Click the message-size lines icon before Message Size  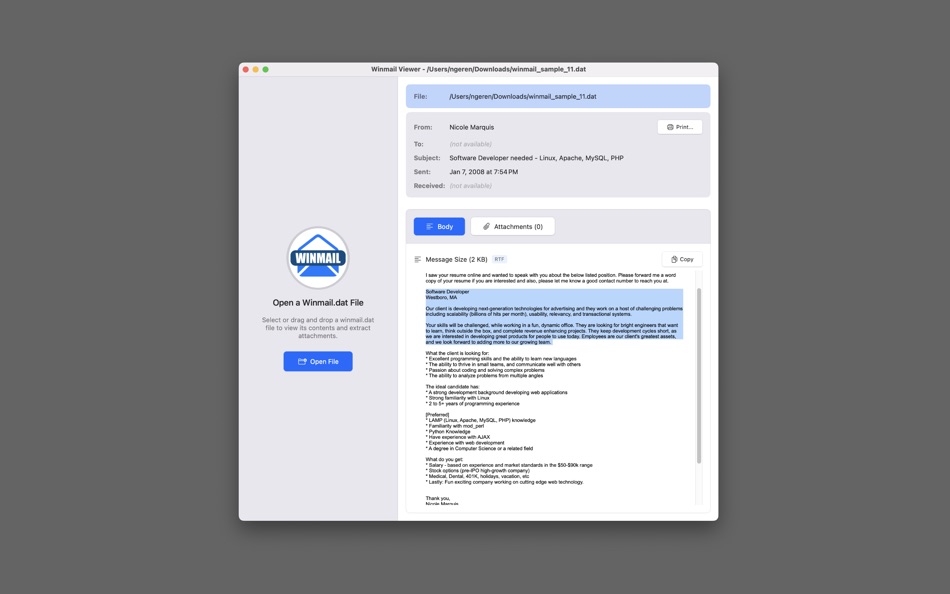(418, 259)
